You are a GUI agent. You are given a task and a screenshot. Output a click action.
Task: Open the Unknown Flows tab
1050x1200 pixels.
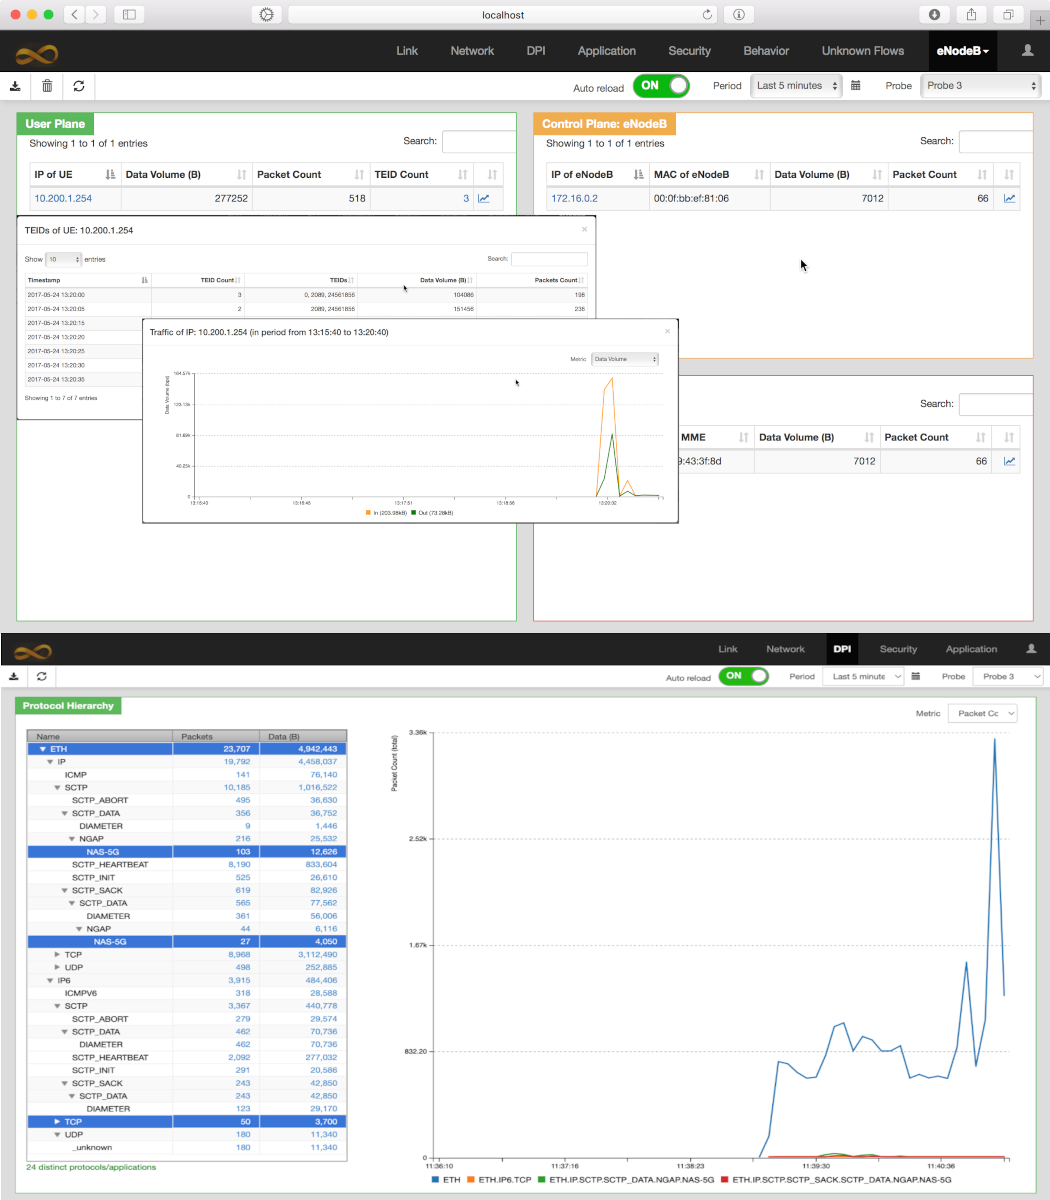pos(862,51)
